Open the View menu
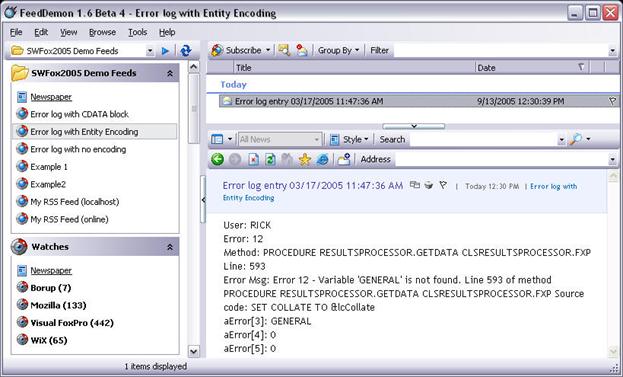 pos(68,32)
